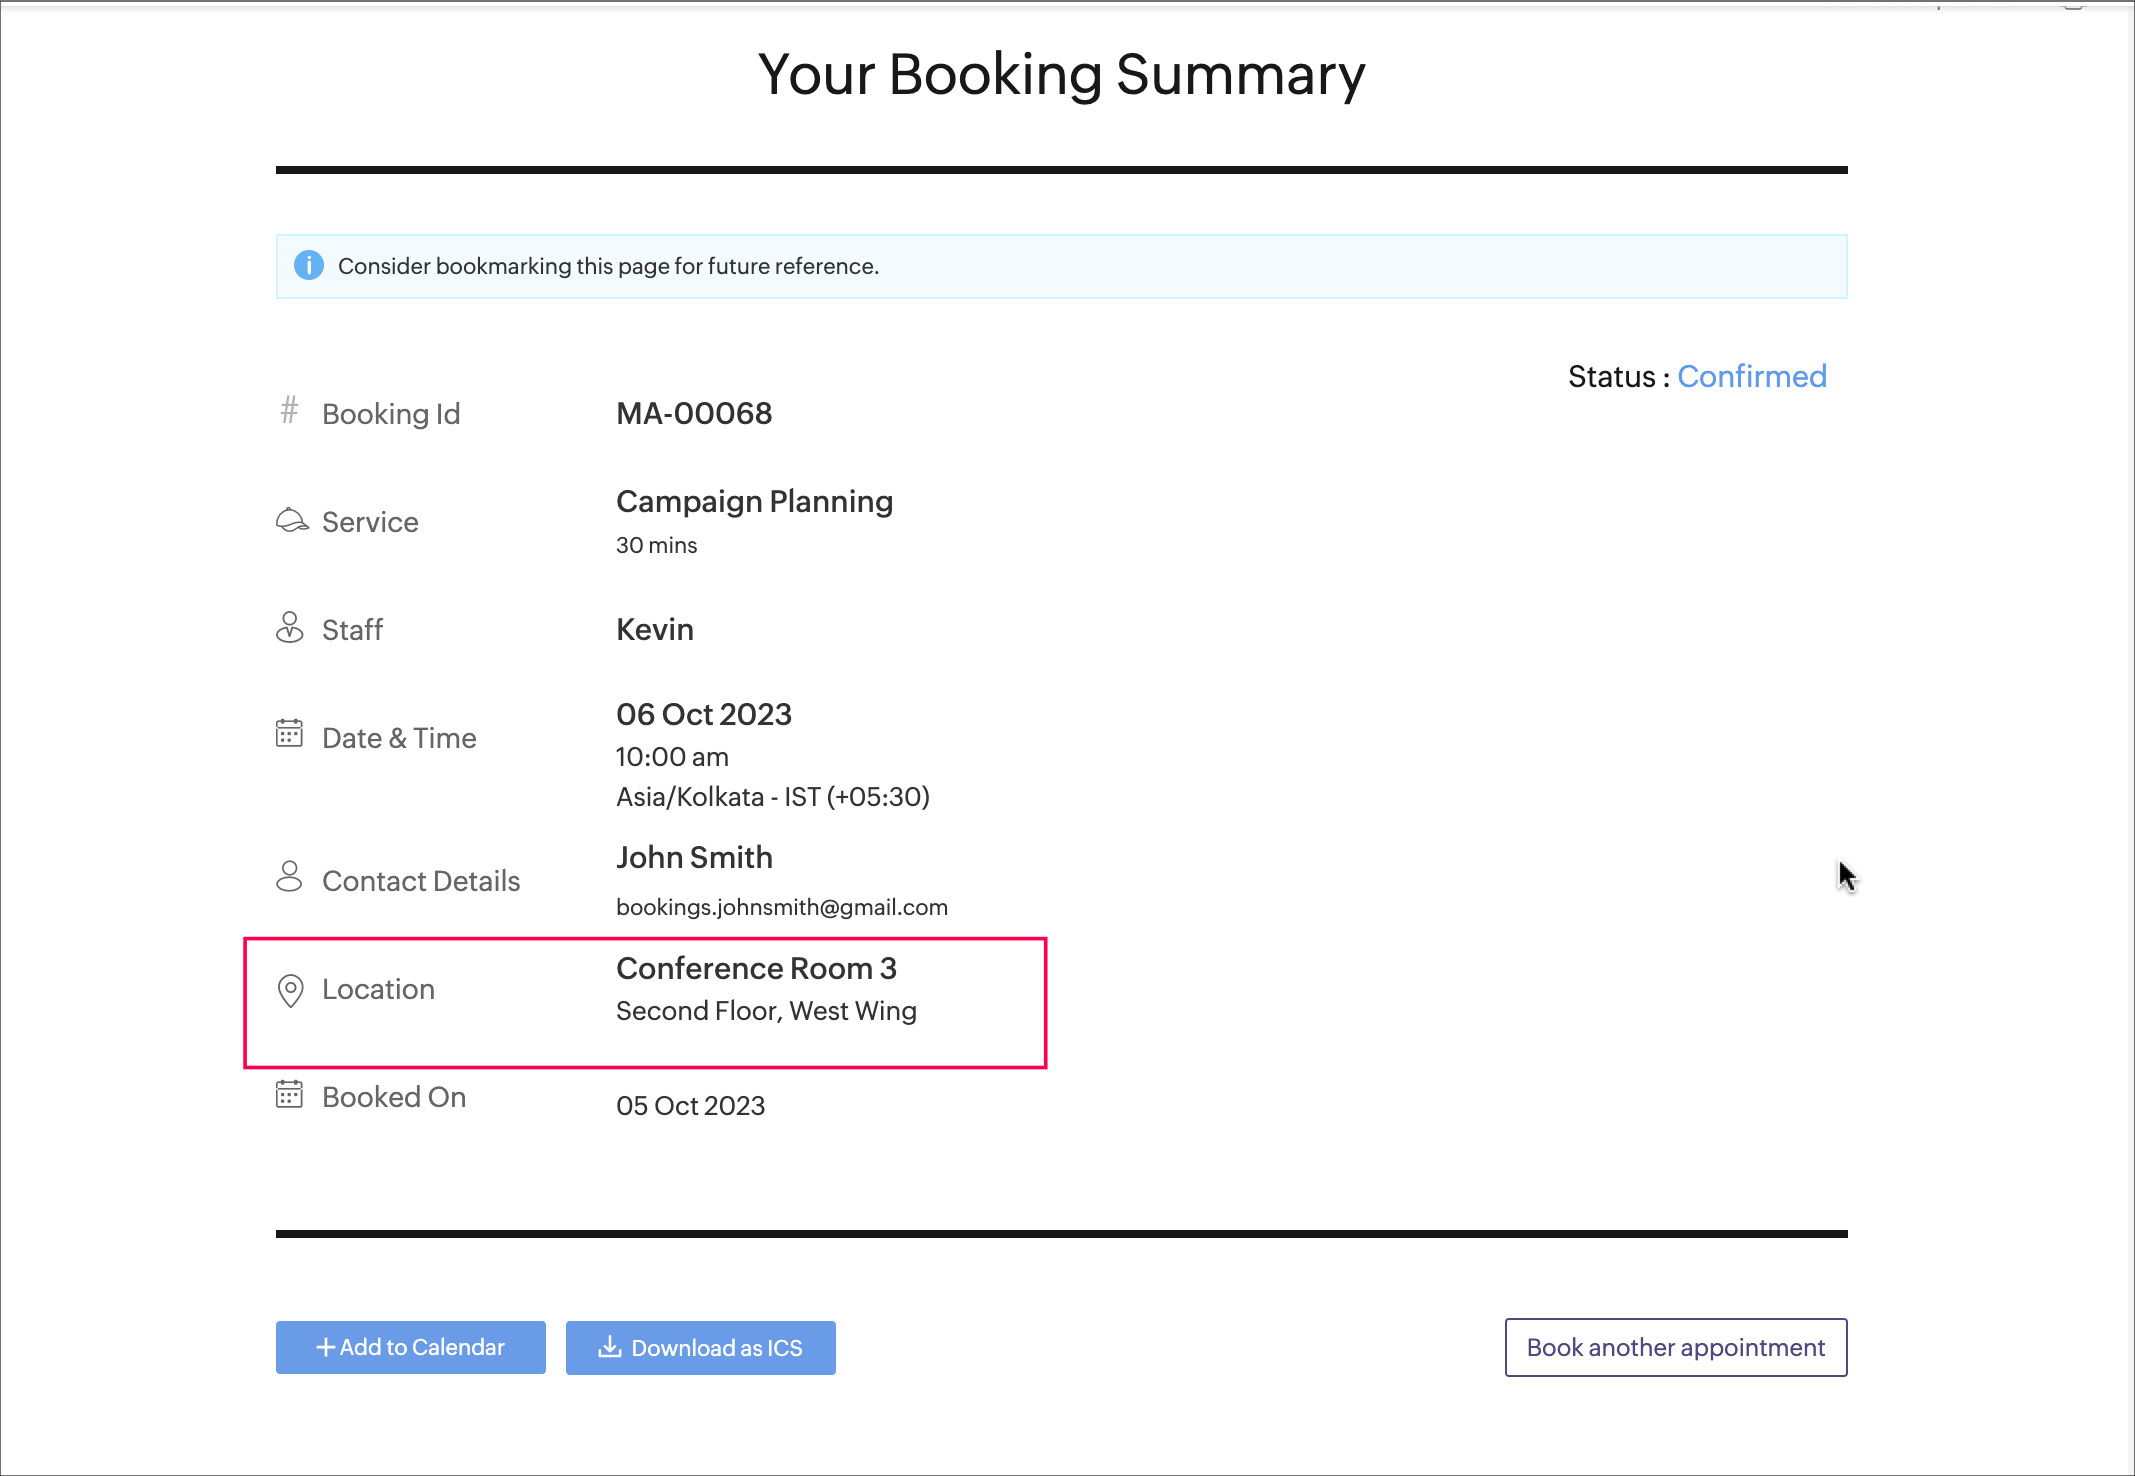
Task: Click the info icon in bookmark notice
Action: click(309, 266)
